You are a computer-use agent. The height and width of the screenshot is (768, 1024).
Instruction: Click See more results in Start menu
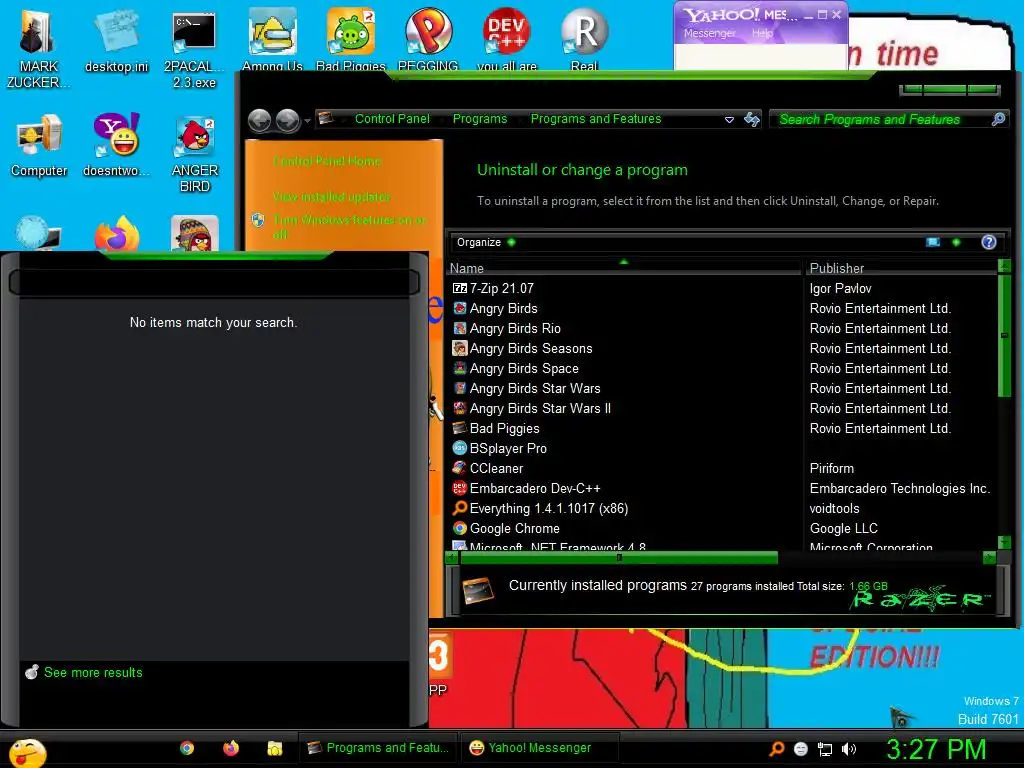(x=93, y=672)
